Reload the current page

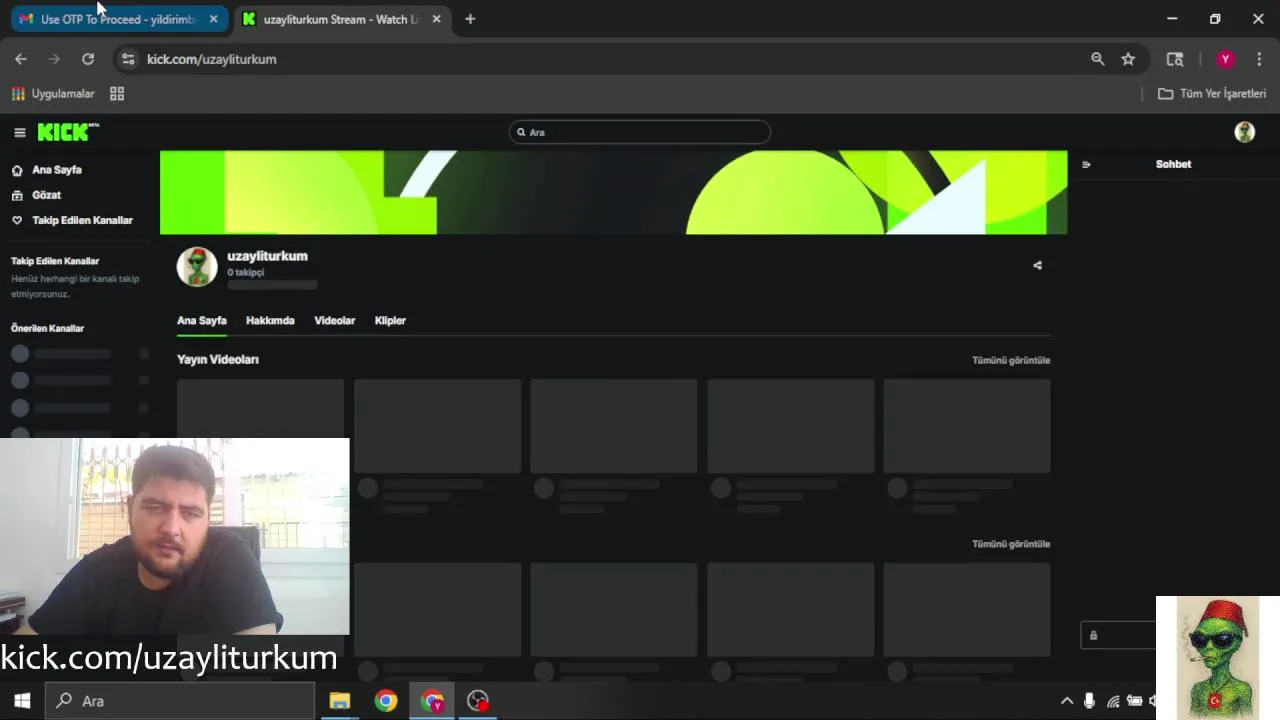click(88, 59)
